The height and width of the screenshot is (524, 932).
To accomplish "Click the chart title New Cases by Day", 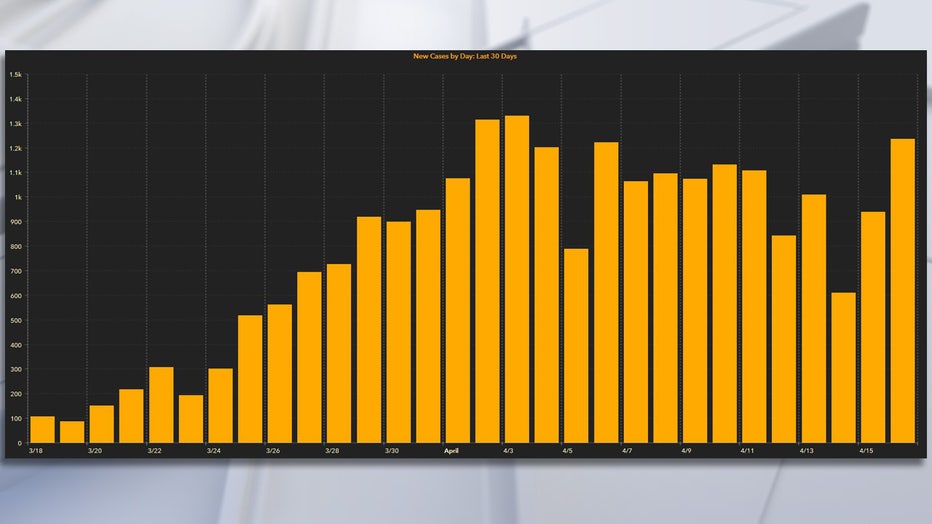I will pyautogui.click(x=465, y=56).
